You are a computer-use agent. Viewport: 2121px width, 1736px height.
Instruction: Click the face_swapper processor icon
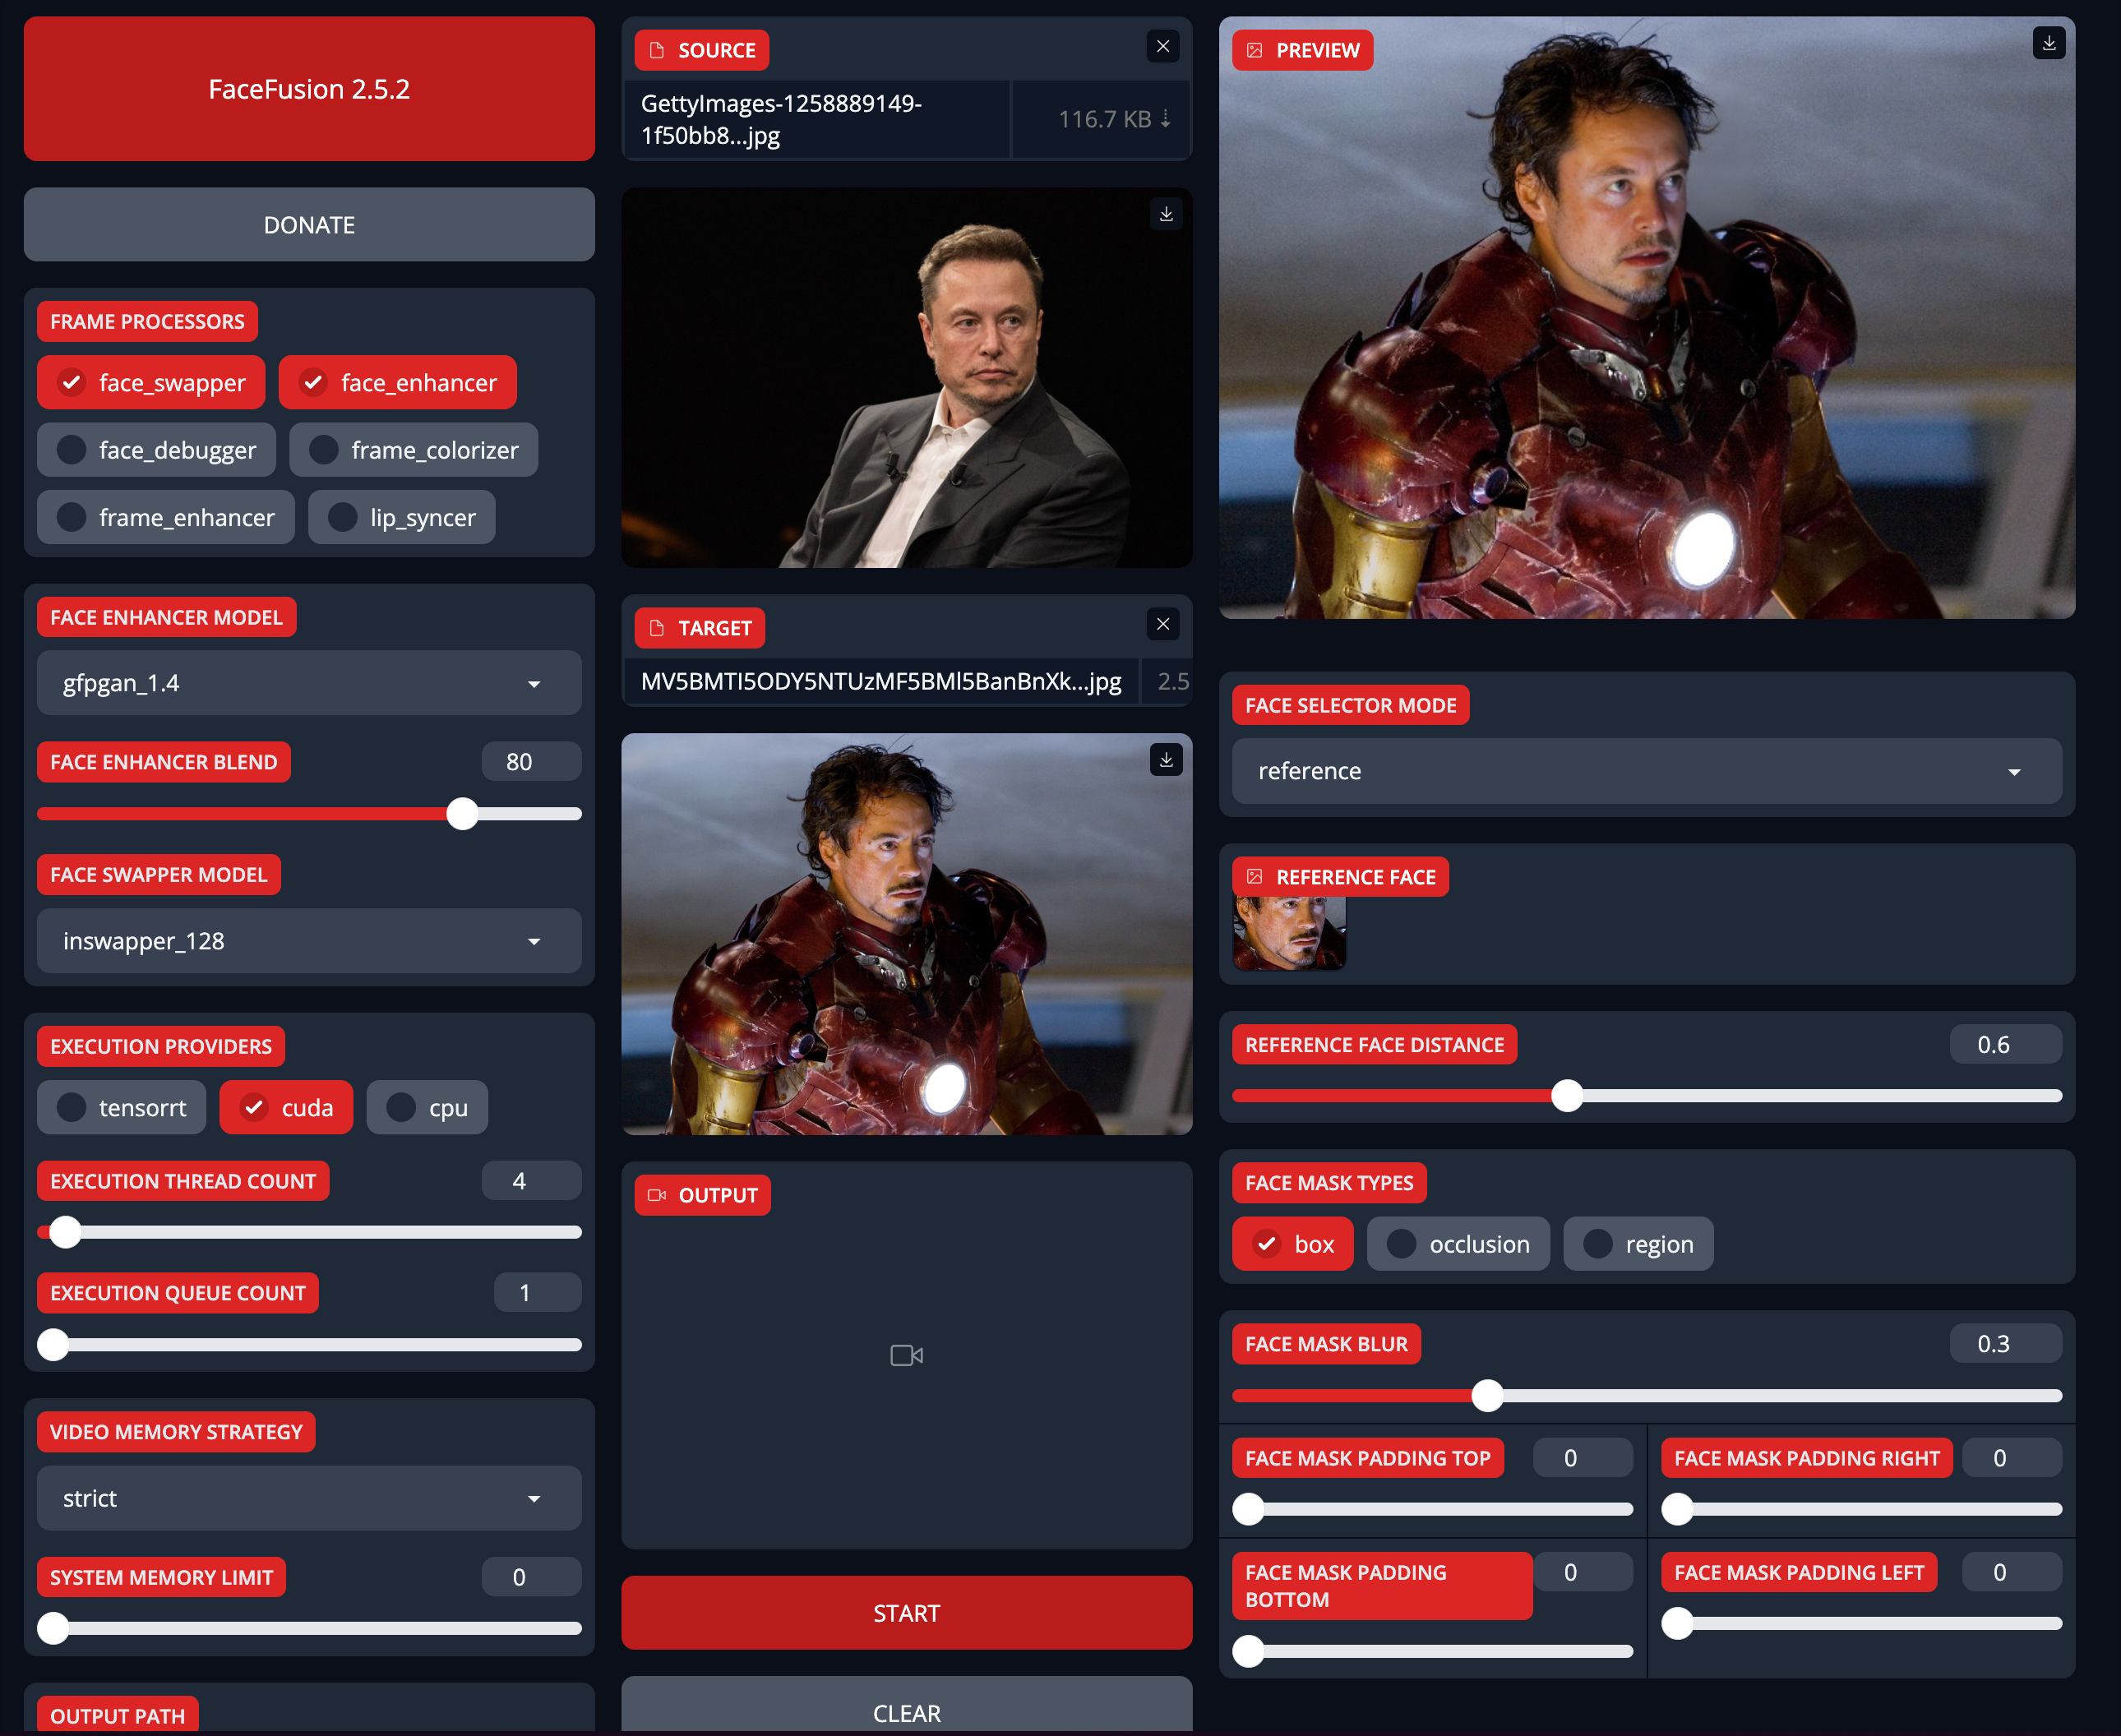(72, 381)
